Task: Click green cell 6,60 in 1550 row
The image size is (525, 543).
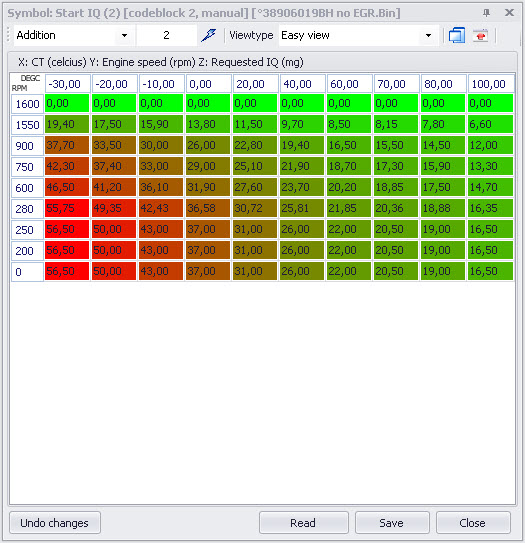Action: 490,124
